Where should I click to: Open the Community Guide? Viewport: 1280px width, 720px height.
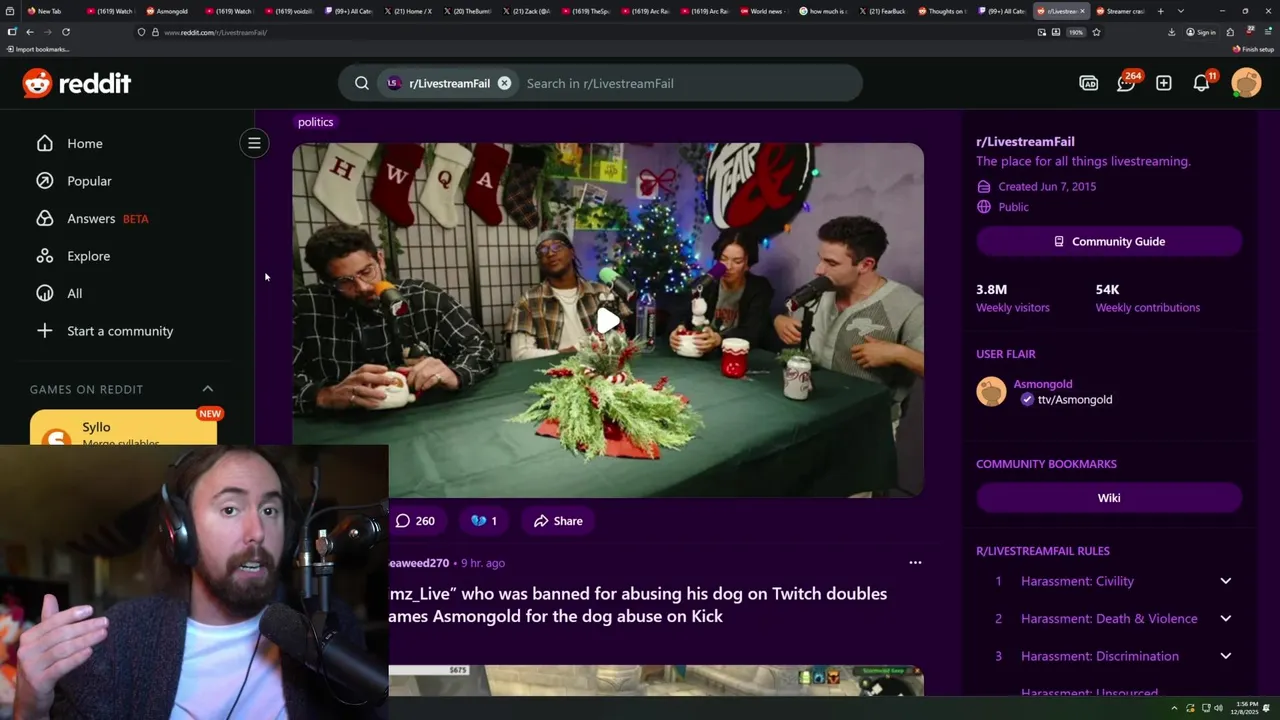(1109, 241)
